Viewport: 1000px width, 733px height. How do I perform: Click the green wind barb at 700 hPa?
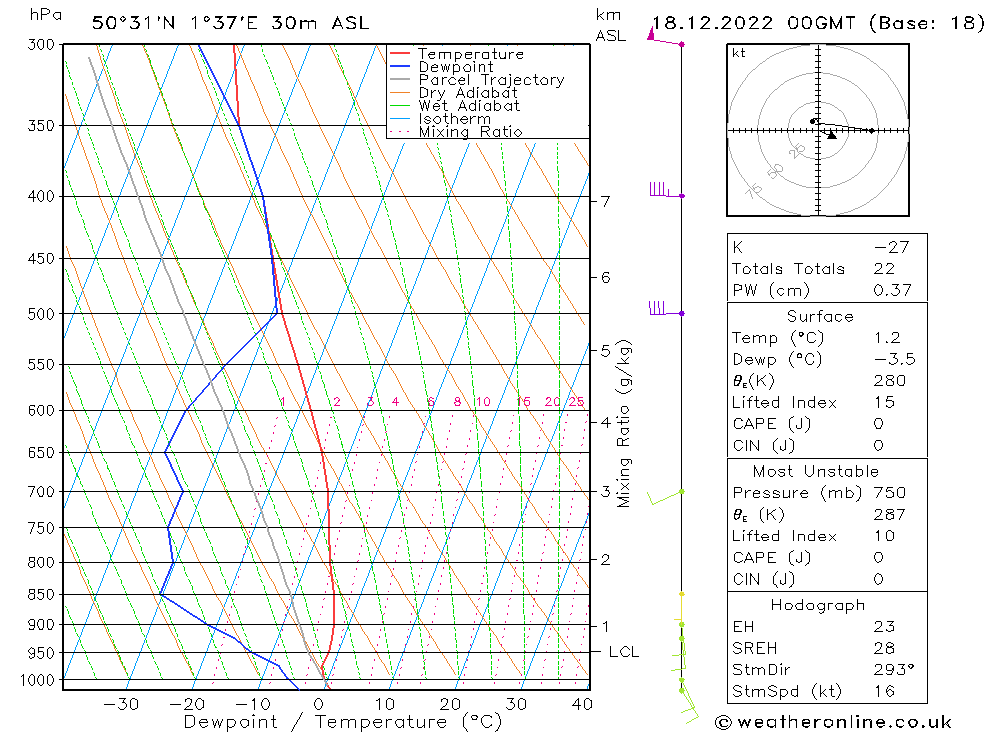[x=665, y=498]
